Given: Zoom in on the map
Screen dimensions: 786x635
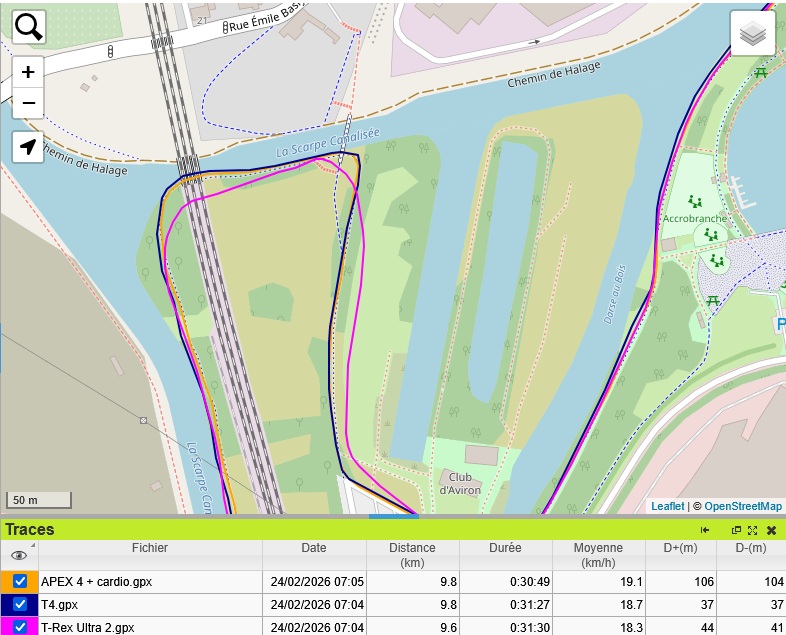Looking at the screenshot, I should (28, 72).
